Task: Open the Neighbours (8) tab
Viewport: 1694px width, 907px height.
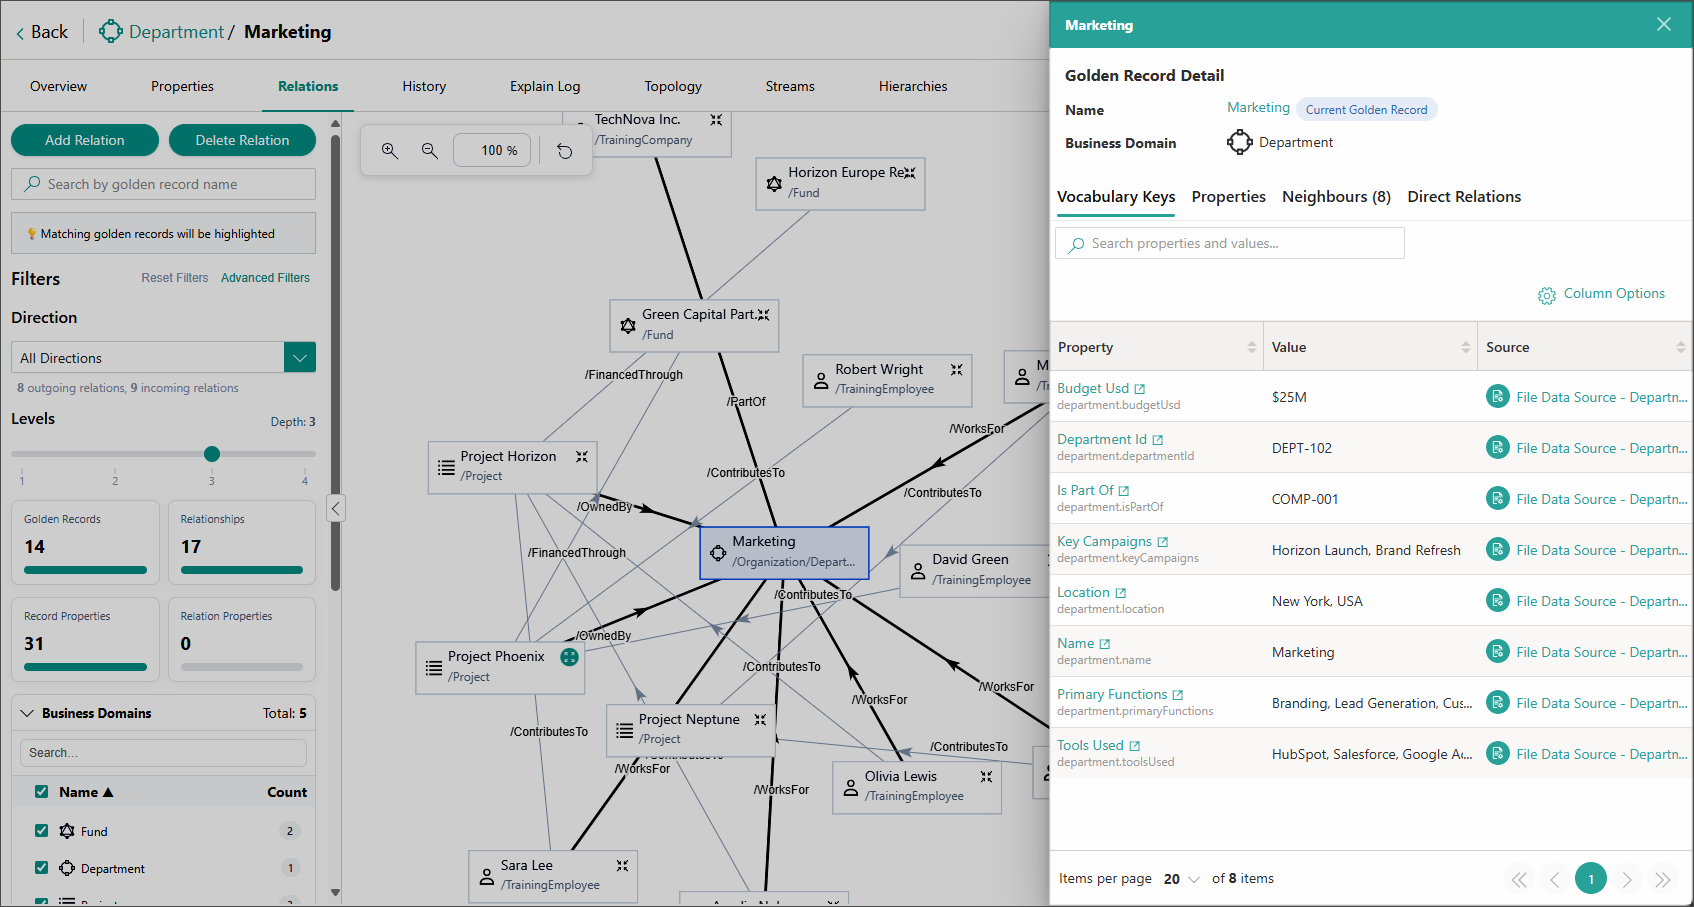Action: (x=1336, y=197)
